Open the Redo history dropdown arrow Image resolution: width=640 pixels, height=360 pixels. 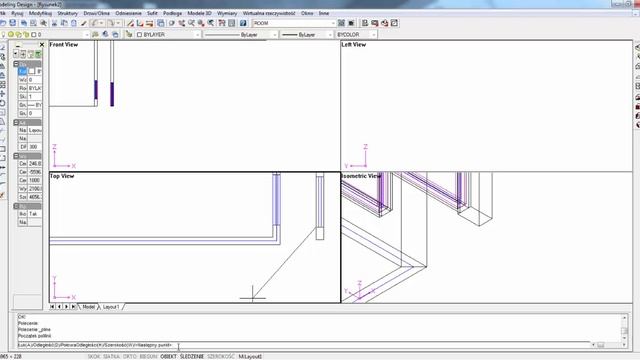[x=118, y=23]
